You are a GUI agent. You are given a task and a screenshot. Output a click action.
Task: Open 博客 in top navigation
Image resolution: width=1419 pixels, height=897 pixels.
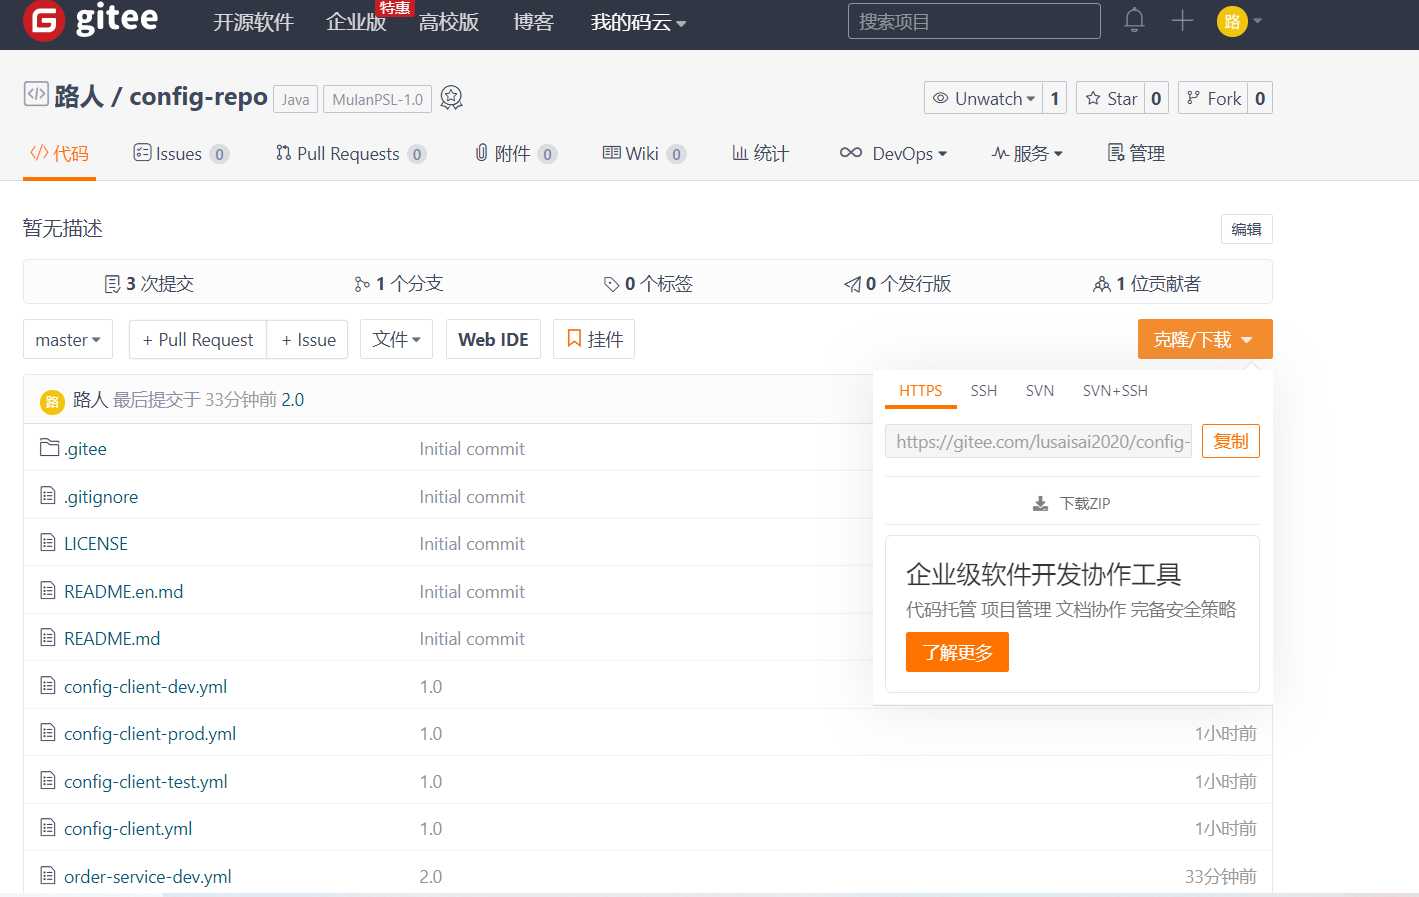[533, 22]
